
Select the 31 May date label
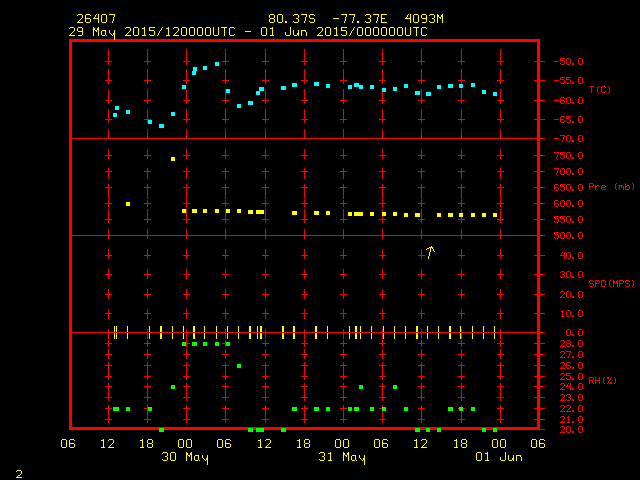click(x=342, y=457)
